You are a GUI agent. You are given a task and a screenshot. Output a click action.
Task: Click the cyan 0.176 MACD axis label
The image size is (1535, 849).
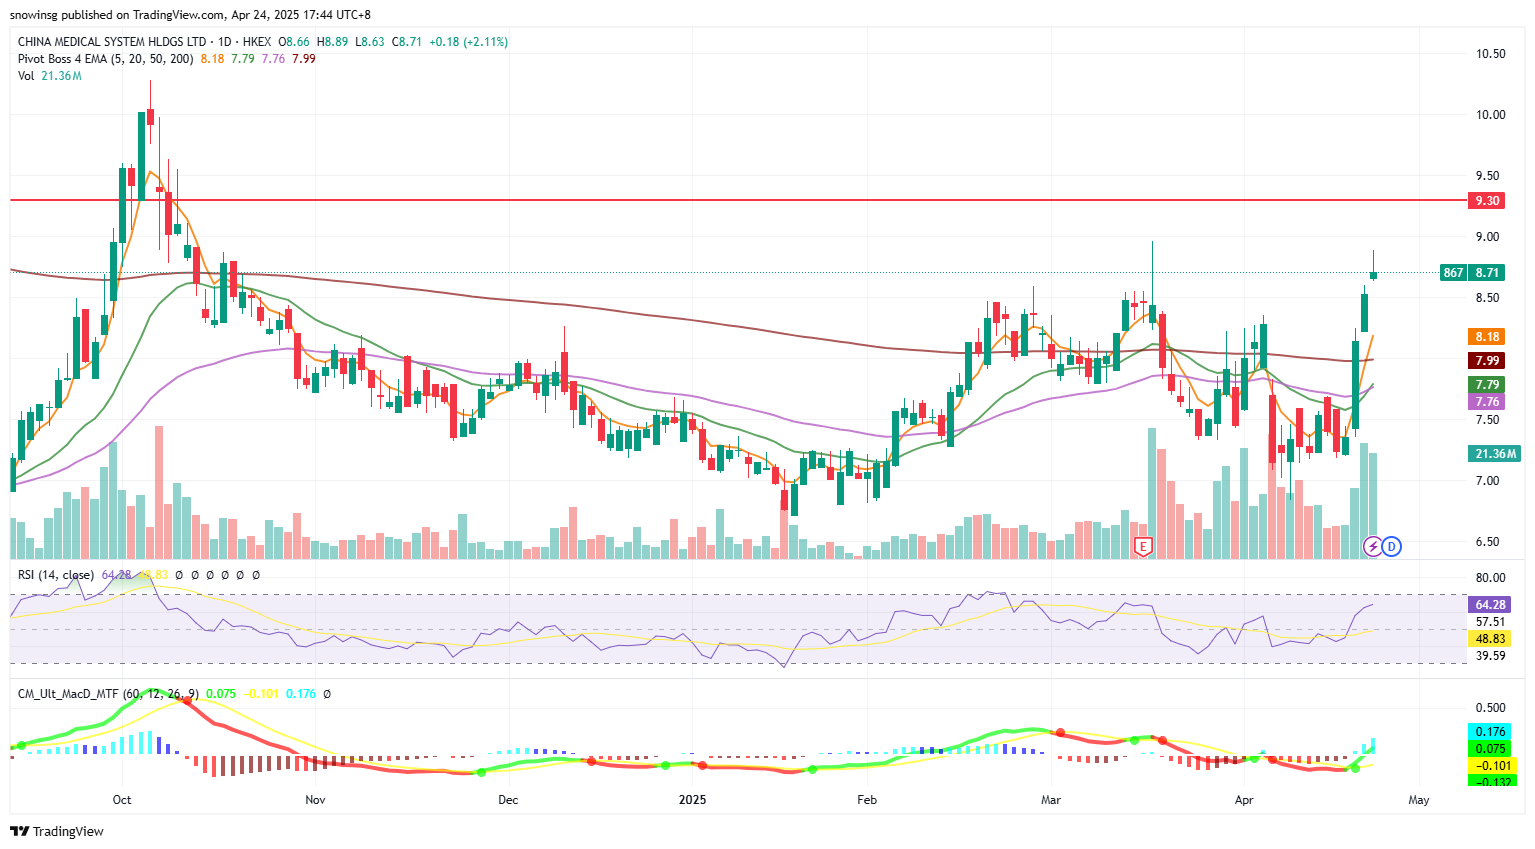(1491, 733)
